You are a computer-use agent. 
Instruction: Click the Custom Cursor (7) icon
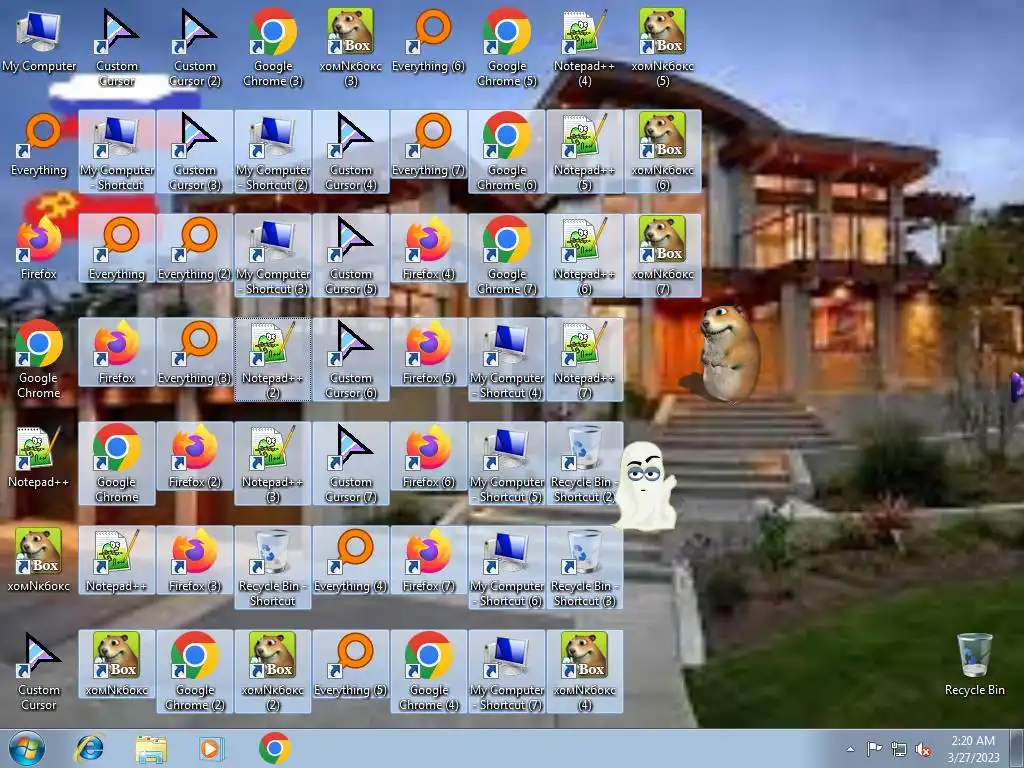[x=351, y=463]
